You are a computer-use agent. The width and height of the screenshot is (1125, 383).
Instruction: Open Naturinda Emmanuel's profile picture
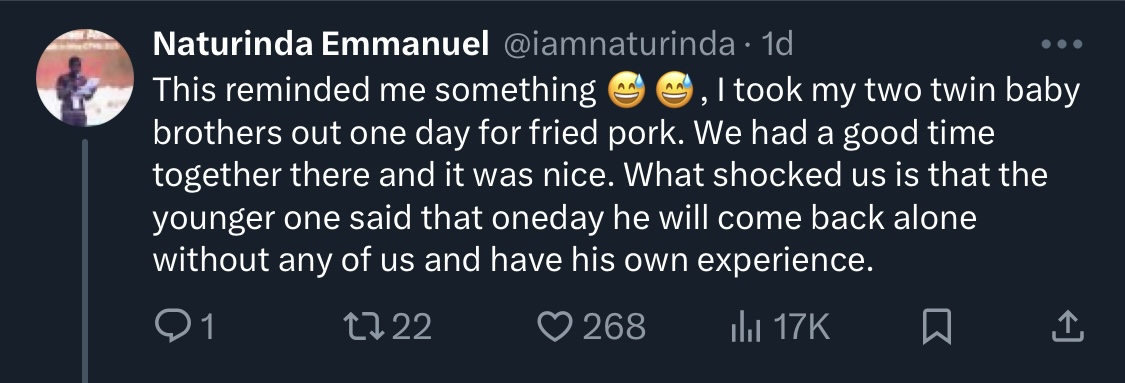[x=85, y=77]
